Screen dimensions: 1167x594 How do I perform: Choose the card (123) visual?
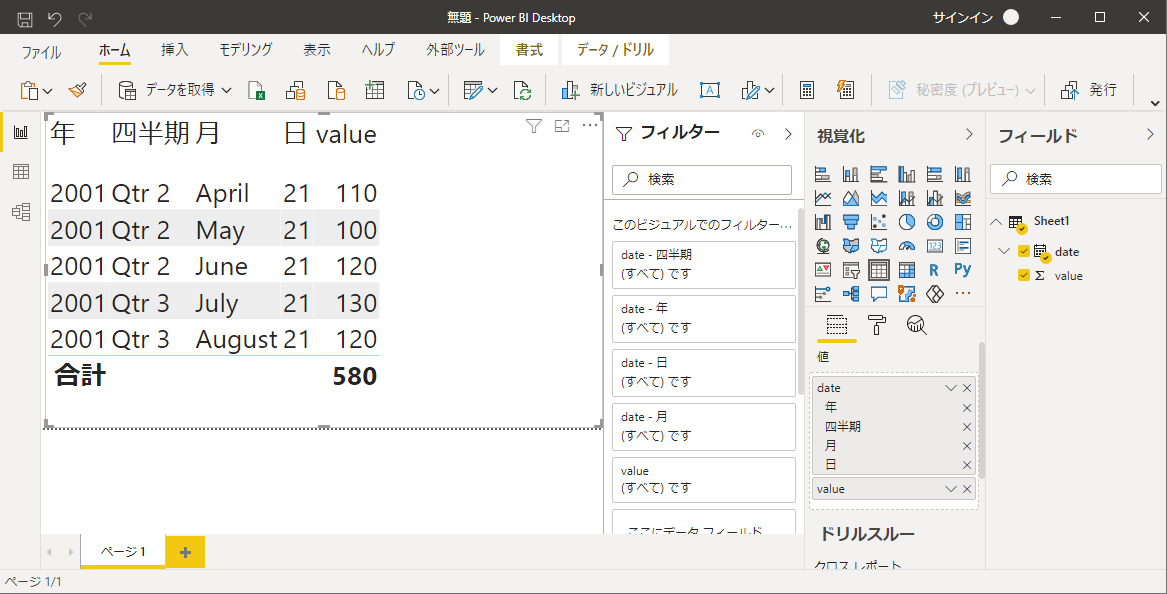click(x=935, y=246)
